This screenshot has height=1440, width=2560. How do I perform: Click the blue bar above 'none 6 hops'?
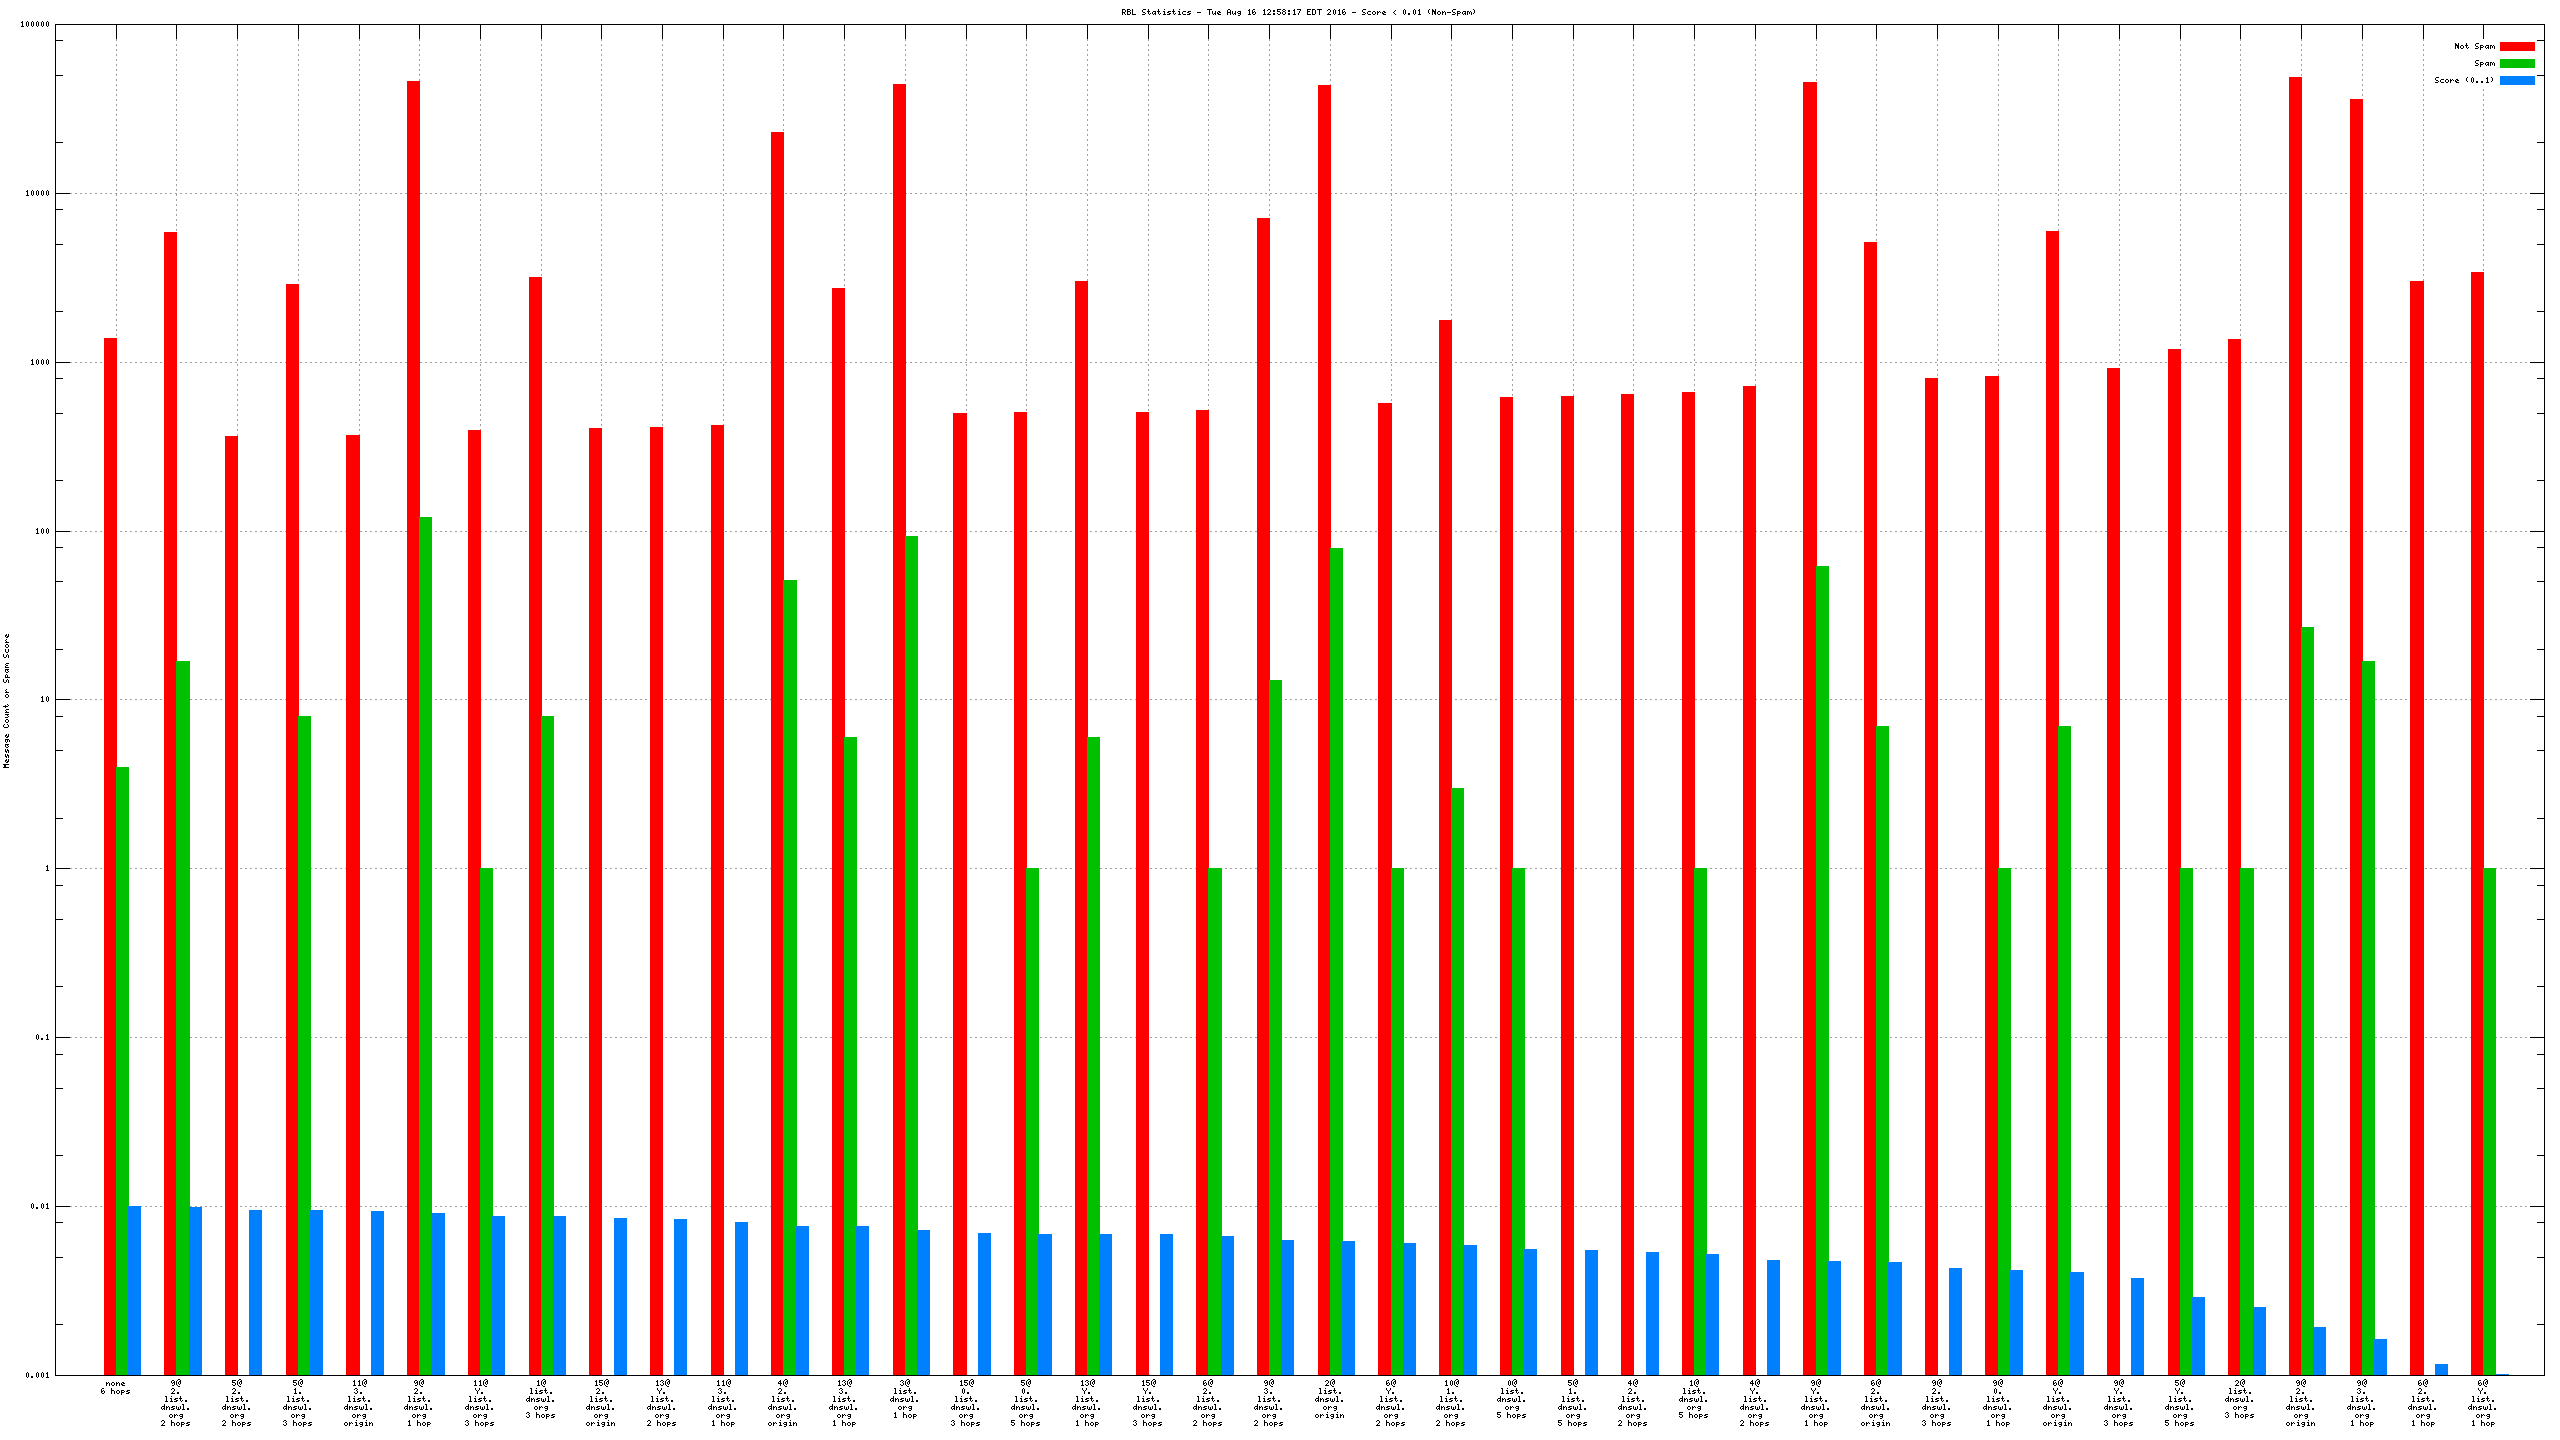(134, 1290)
